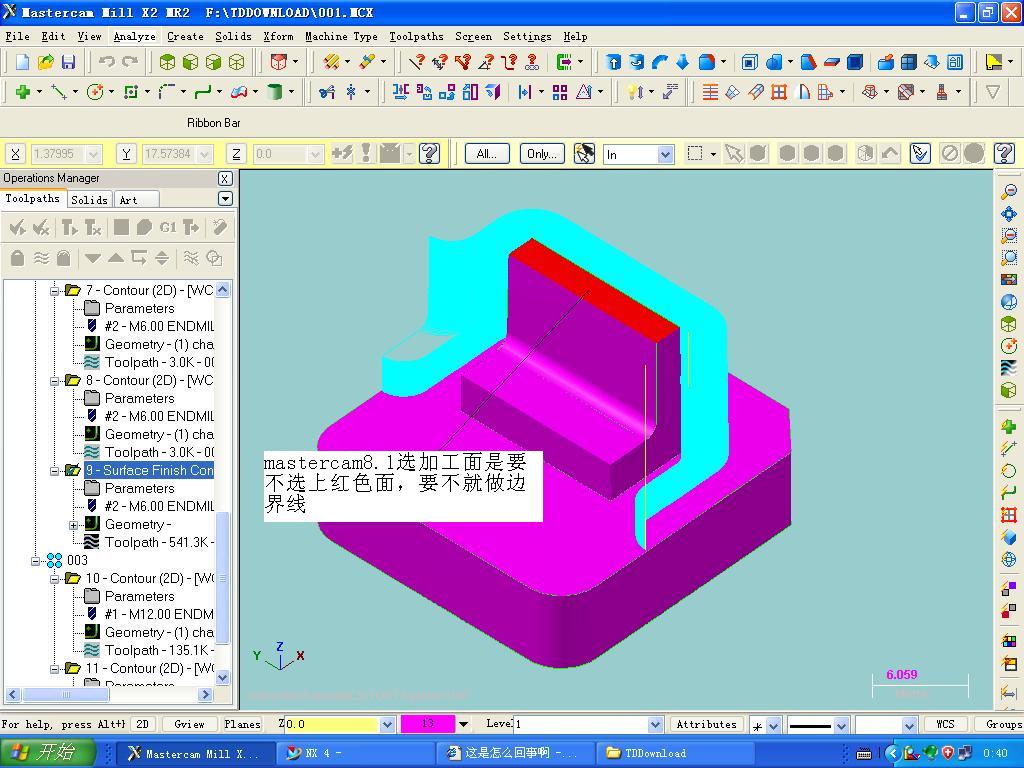Pick the green cylinder primitive icon
Image resolution: width=1024 pixels, height=768 pixels.
pos(275,92)
